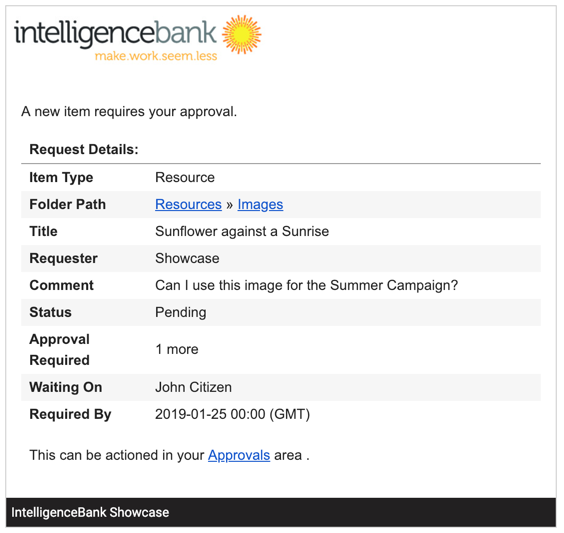Click the IntelligenceBank Showcase footer text
This screenshot has height=533, width=564.
click(90, 512)
